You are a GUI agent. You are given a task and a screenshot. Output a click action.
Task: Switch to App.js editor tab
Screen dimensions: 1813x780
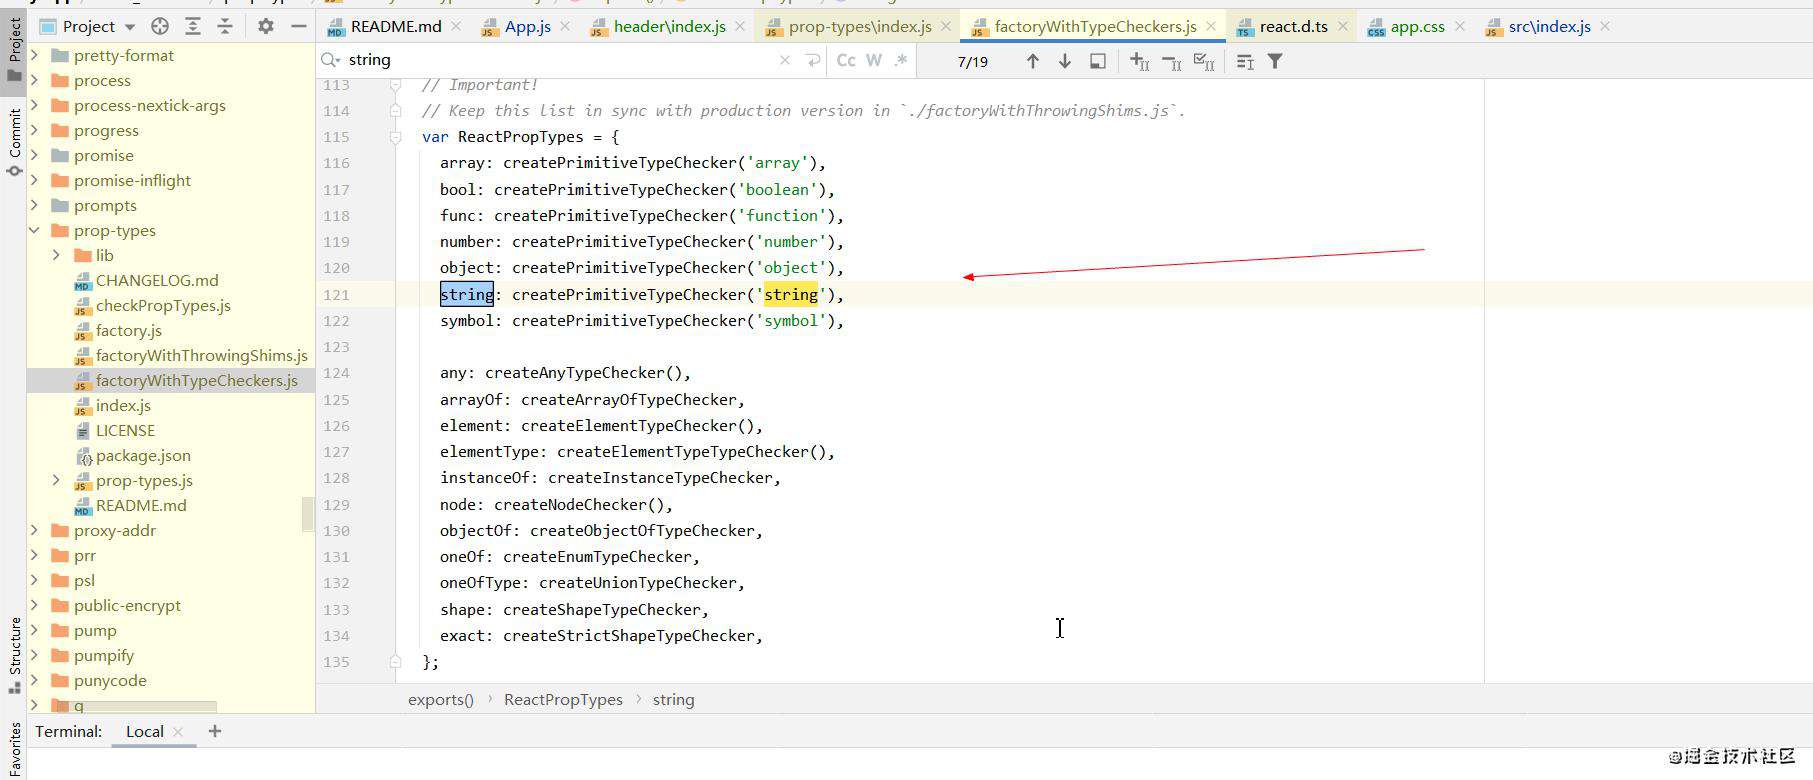click(527, 27)
